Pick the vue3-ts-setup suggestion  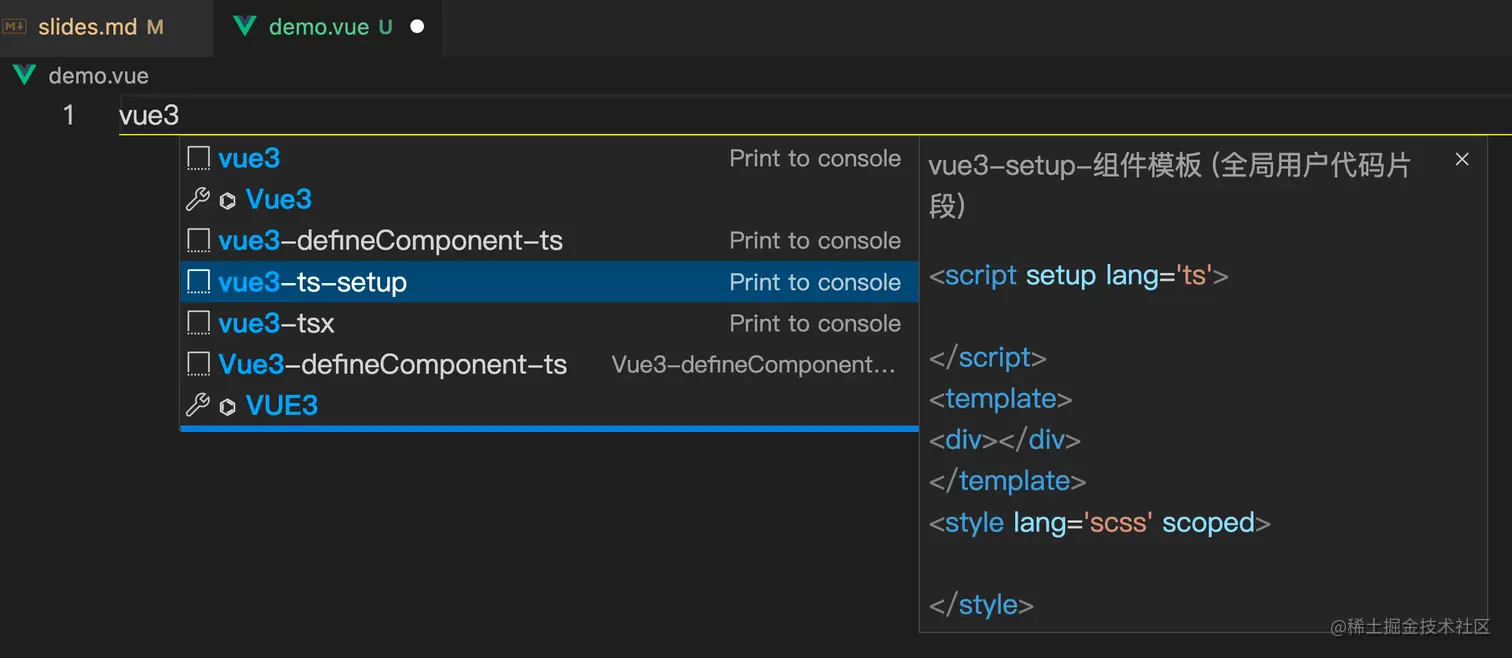pos(312,282)
